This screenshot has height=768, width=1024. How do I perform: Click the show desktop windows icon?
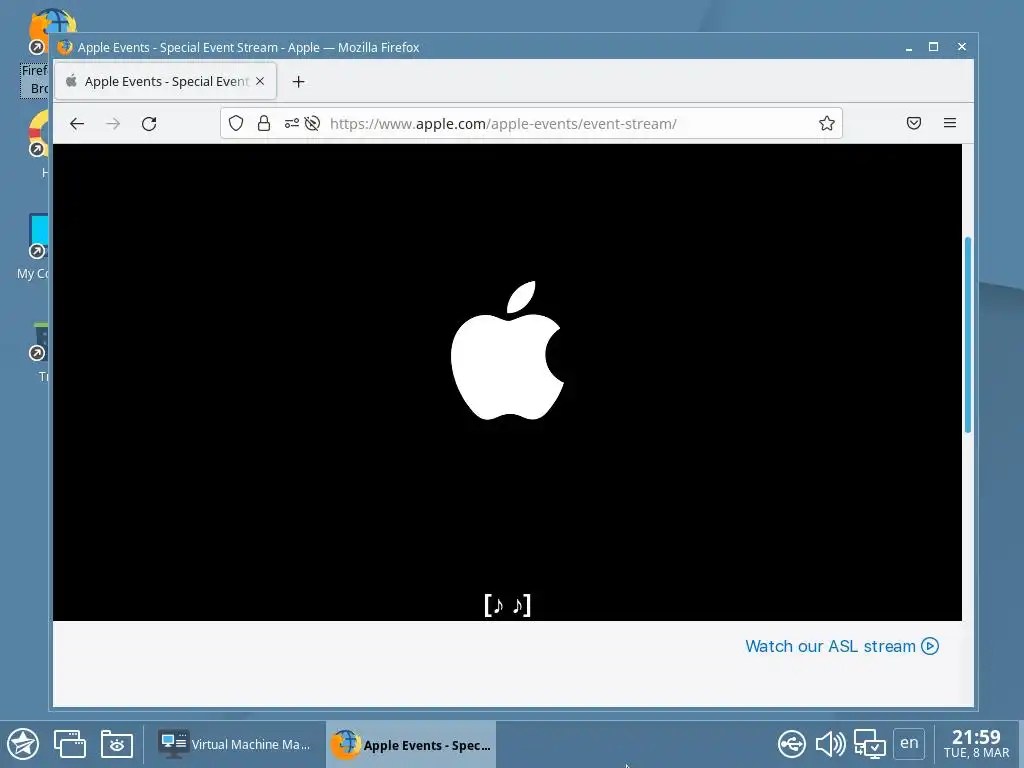[70, 744]
